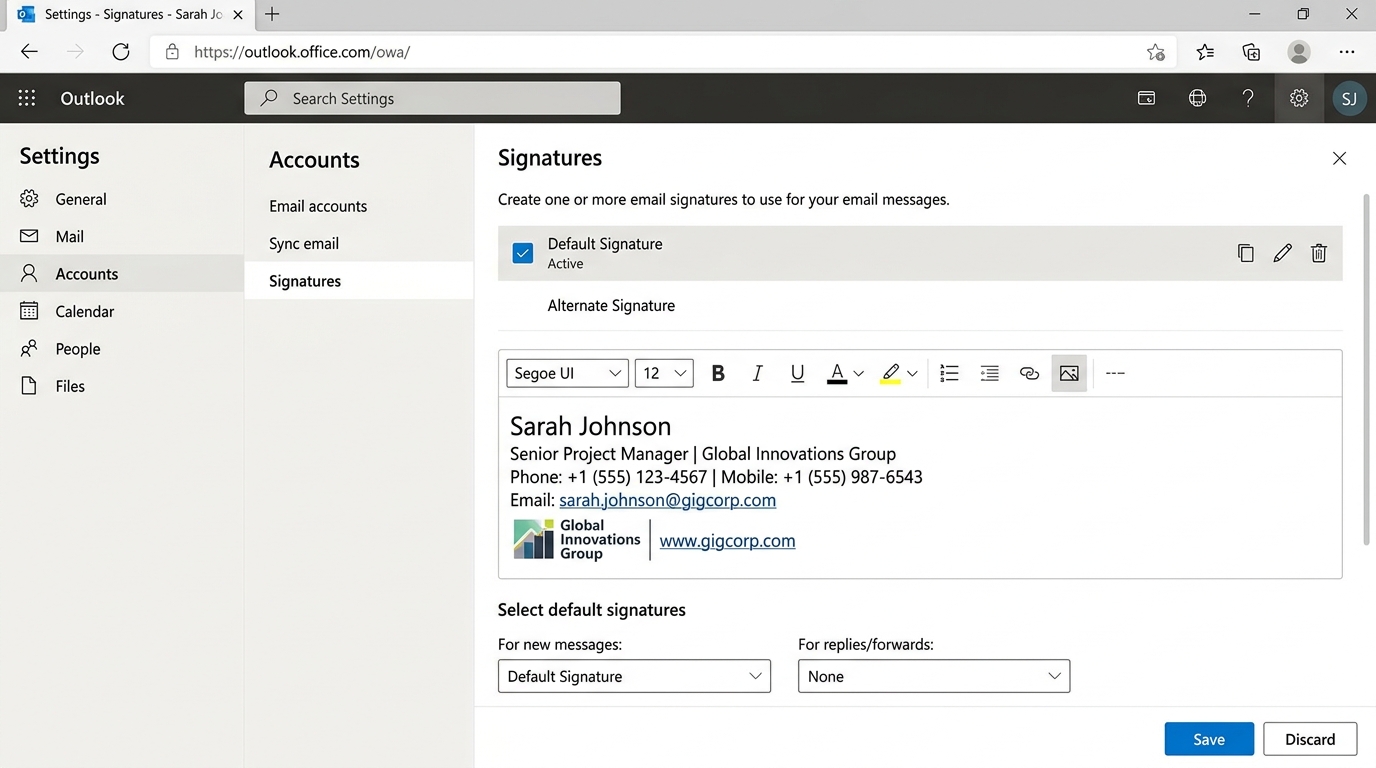Click into the Search Settings field
This screenshot has height=768, width=1376.
coord(432,98)
